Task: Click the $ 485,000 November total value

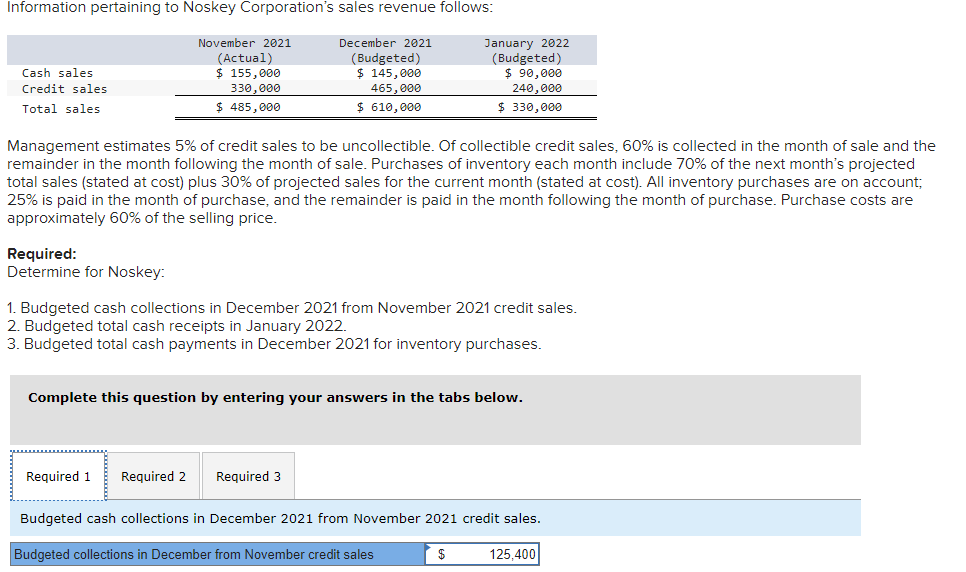Action: pyautogui.click(x=248, y=107)
